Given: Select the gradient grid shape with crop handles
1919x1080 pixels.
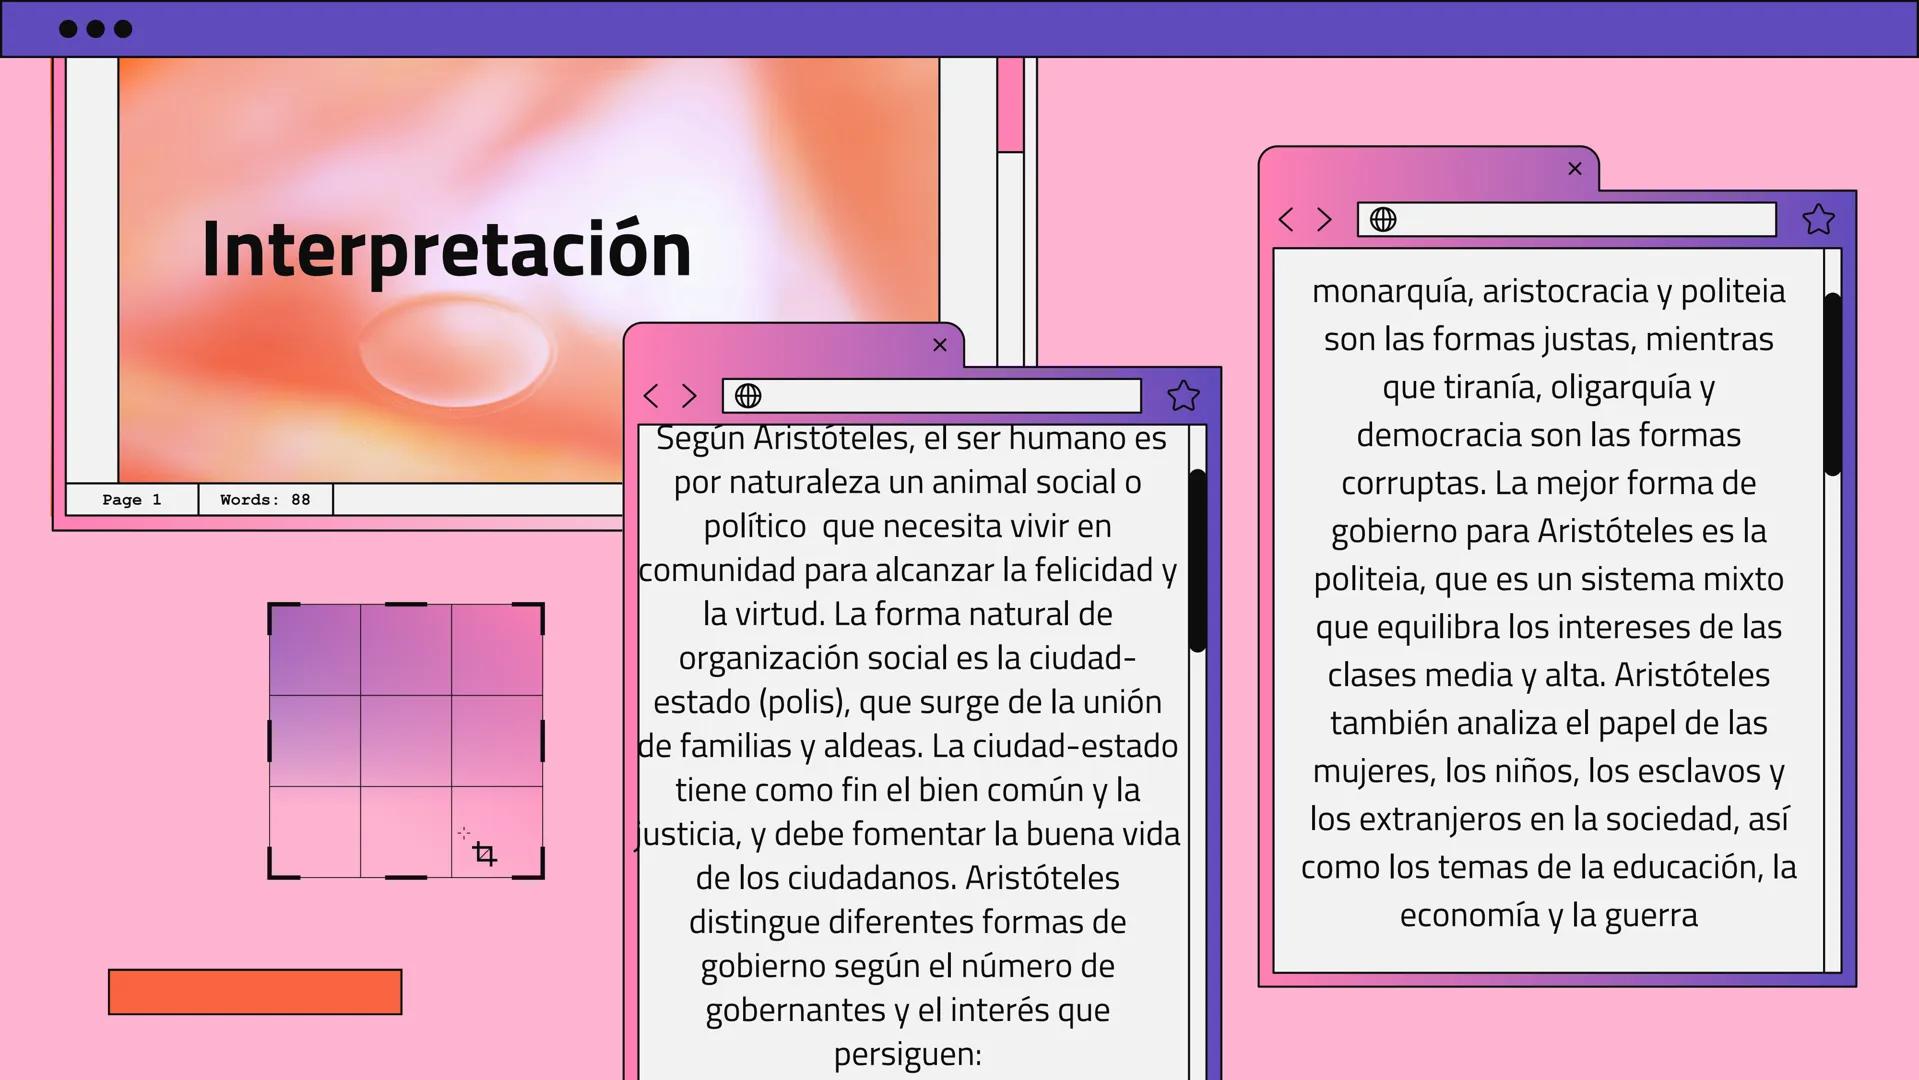Looking at the screenshot, I should [405, 740].
